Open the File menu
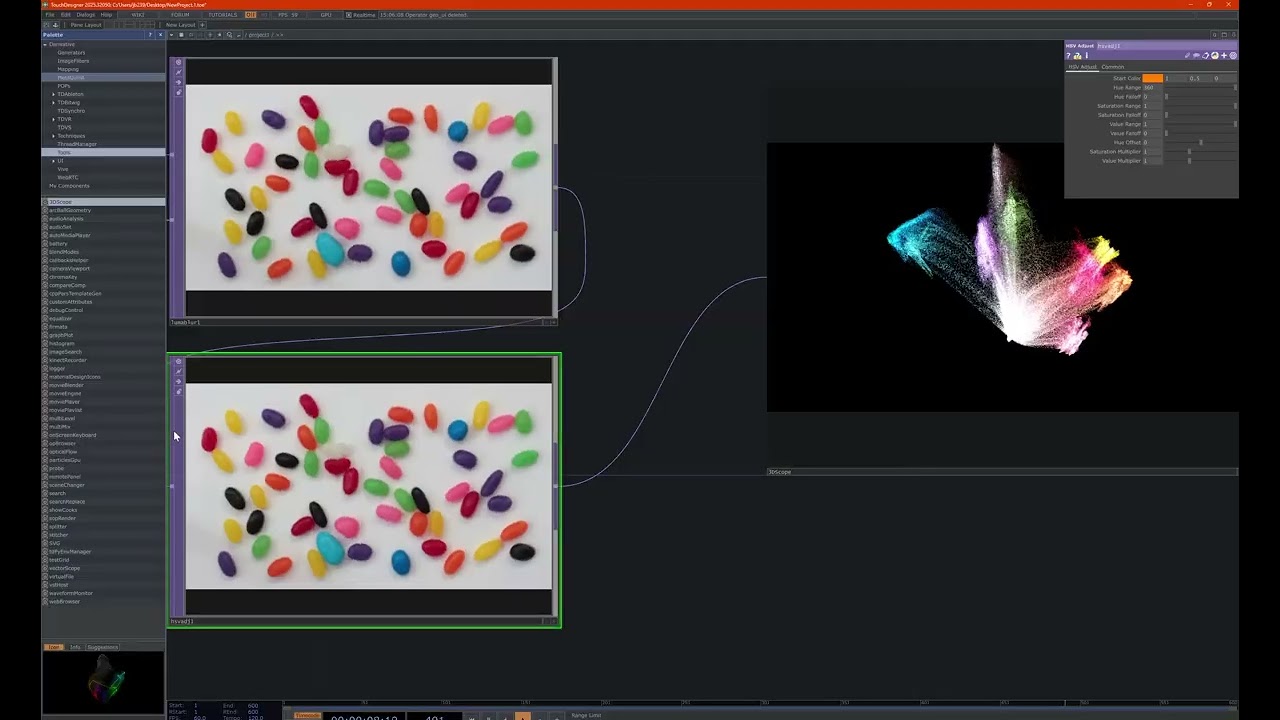The height and width of the screenshot is (720, 1280). click(x=50, y=15)
